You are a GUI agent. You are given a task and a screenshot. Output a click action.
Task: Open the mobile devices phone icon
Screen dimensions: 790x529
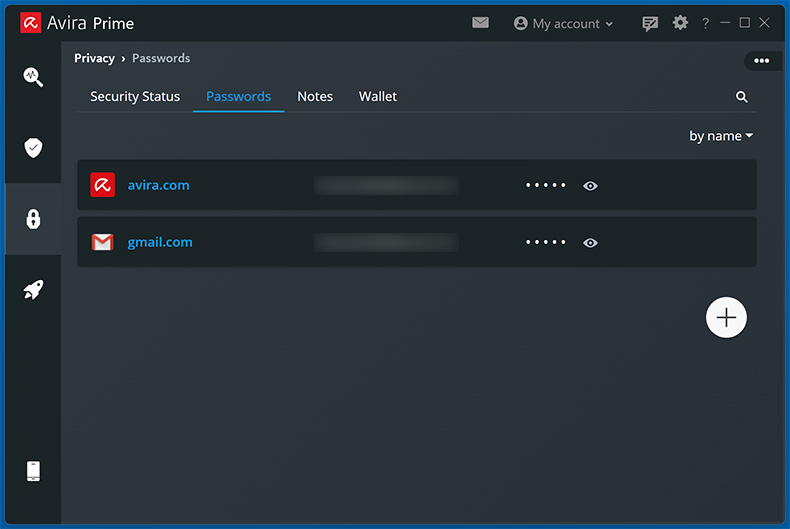click(x=33, y=471)
